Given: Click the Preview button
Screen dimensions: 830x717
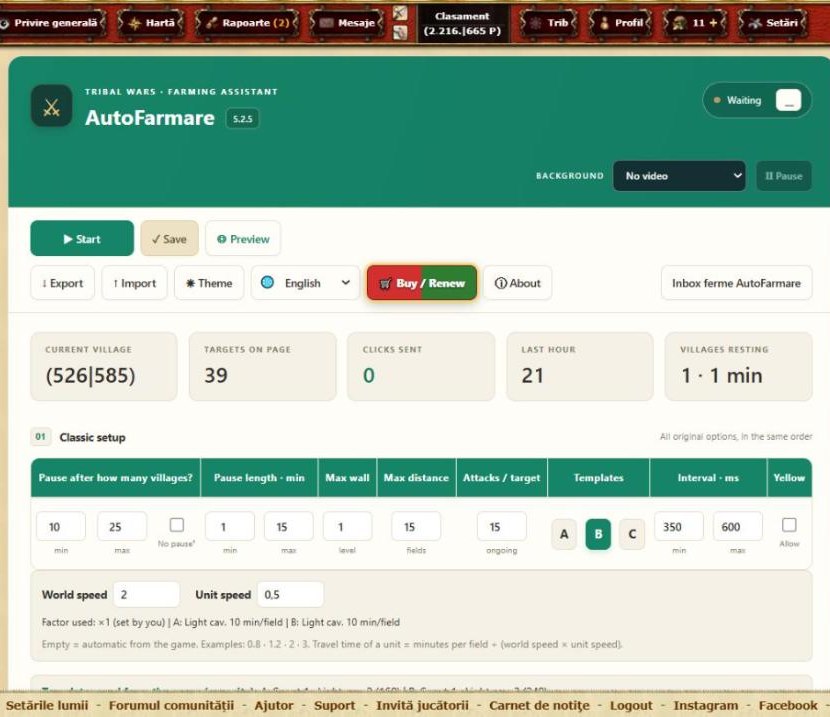Looking at the screenshot, I should point(243,239).
